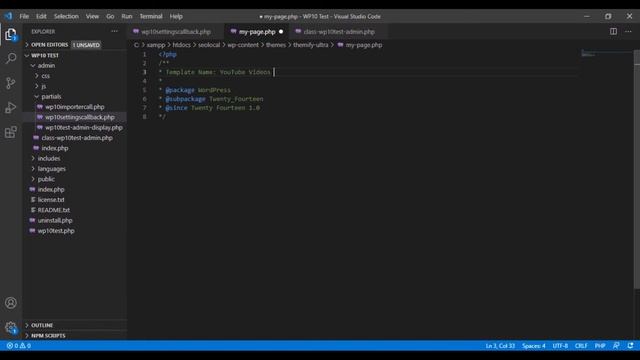Open README.txt file
Image resolution: width=640 pixels, height=360 pixels.
53,210
